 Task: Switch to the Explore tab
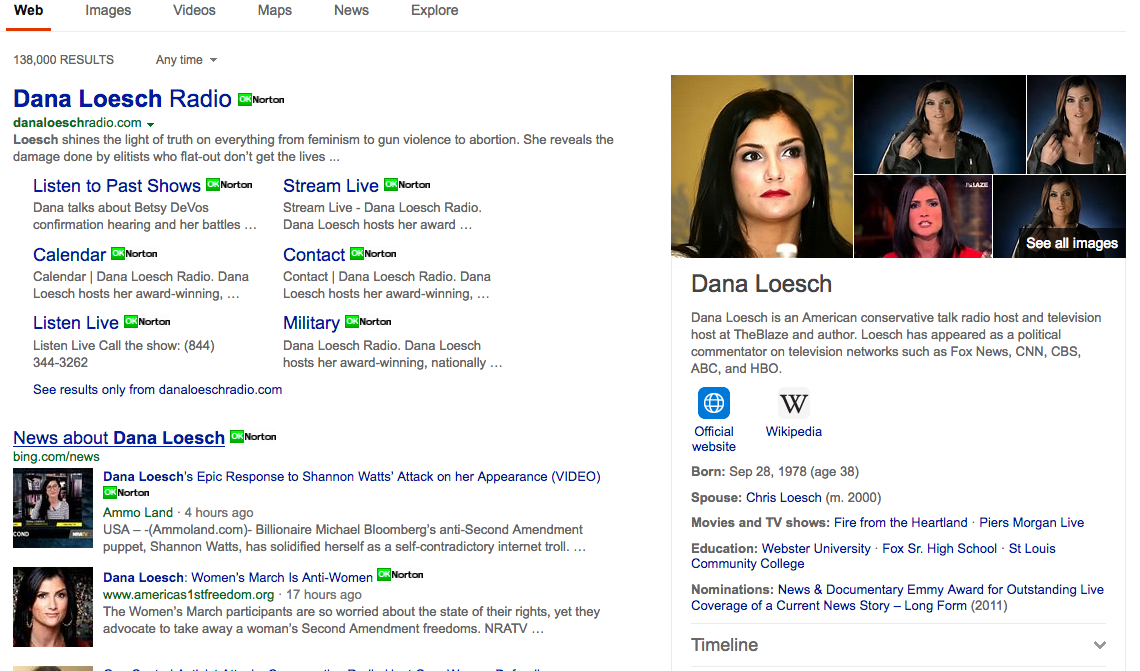coord(435,10)
